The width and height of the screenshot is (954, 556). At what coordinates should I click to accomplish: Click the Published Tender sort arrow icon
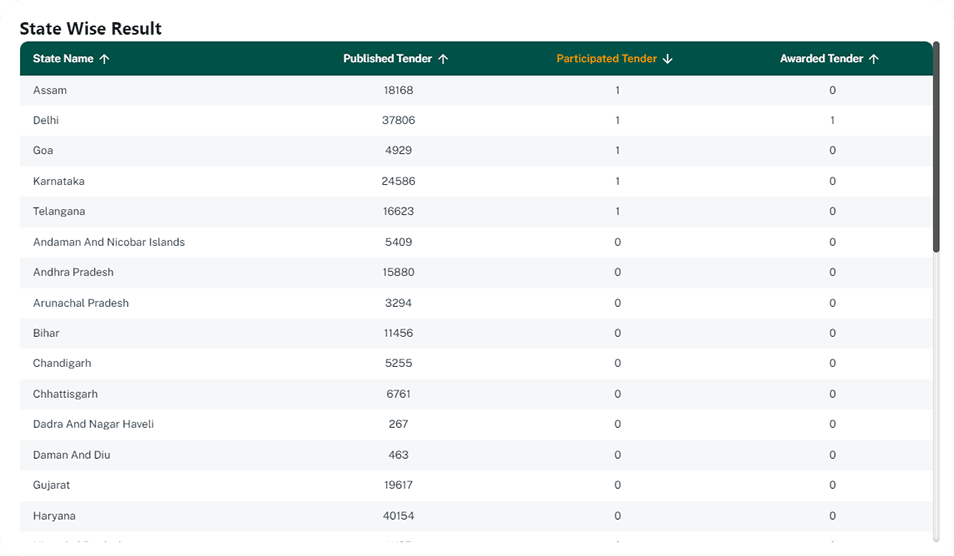tap(443, 59)
